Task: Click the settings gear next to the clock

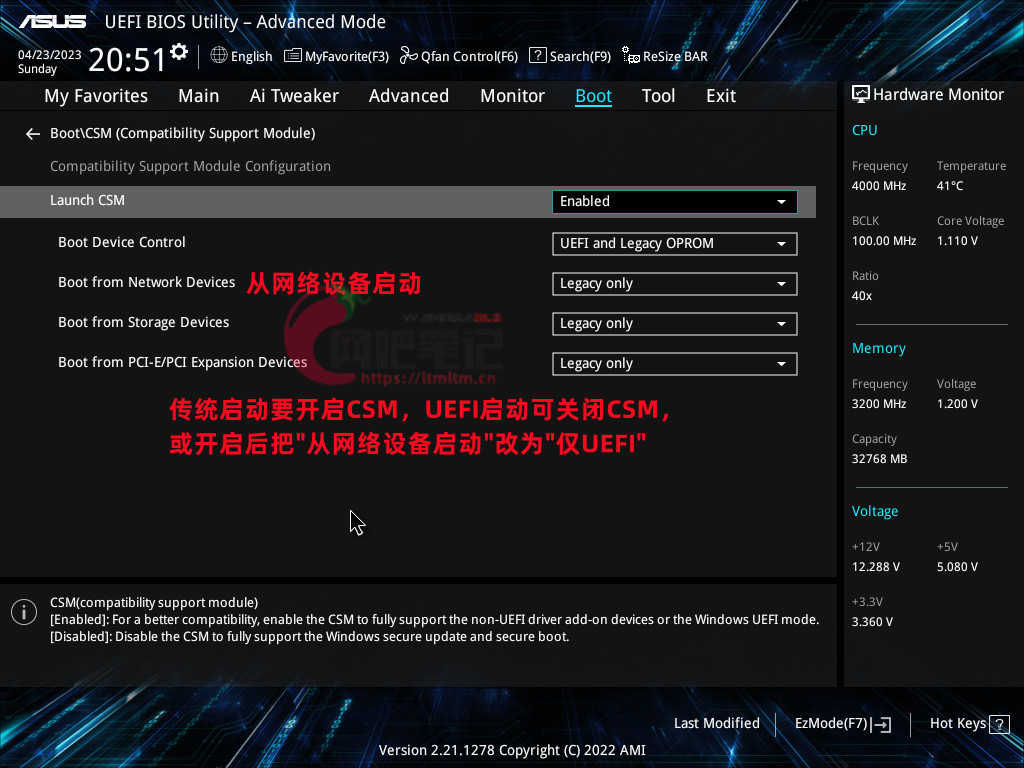Action: [179, 52]
